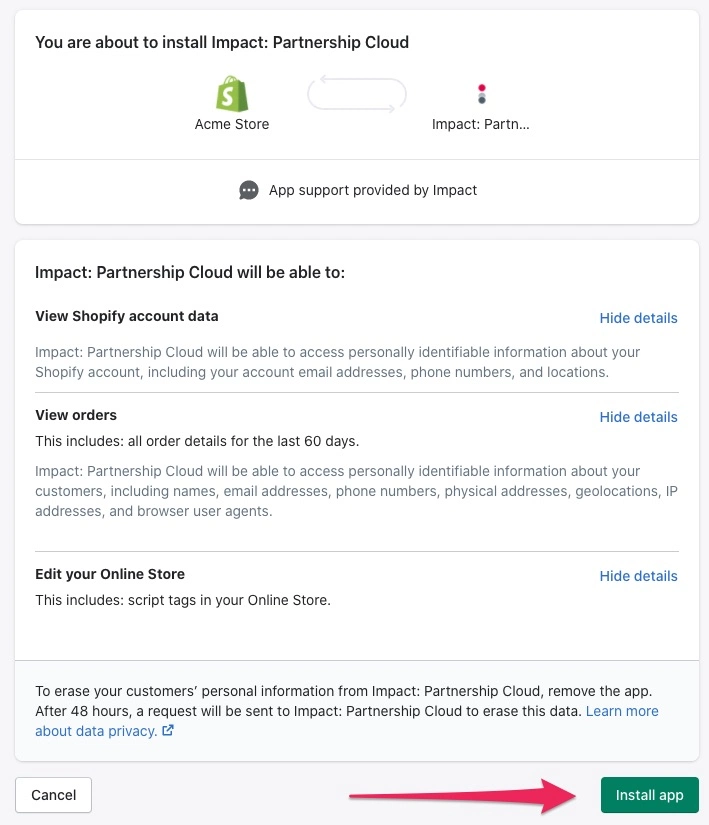Click the App support provided by Impact text
The height and width of the screenshot is (825, 709).
click(x=373, y=190)
